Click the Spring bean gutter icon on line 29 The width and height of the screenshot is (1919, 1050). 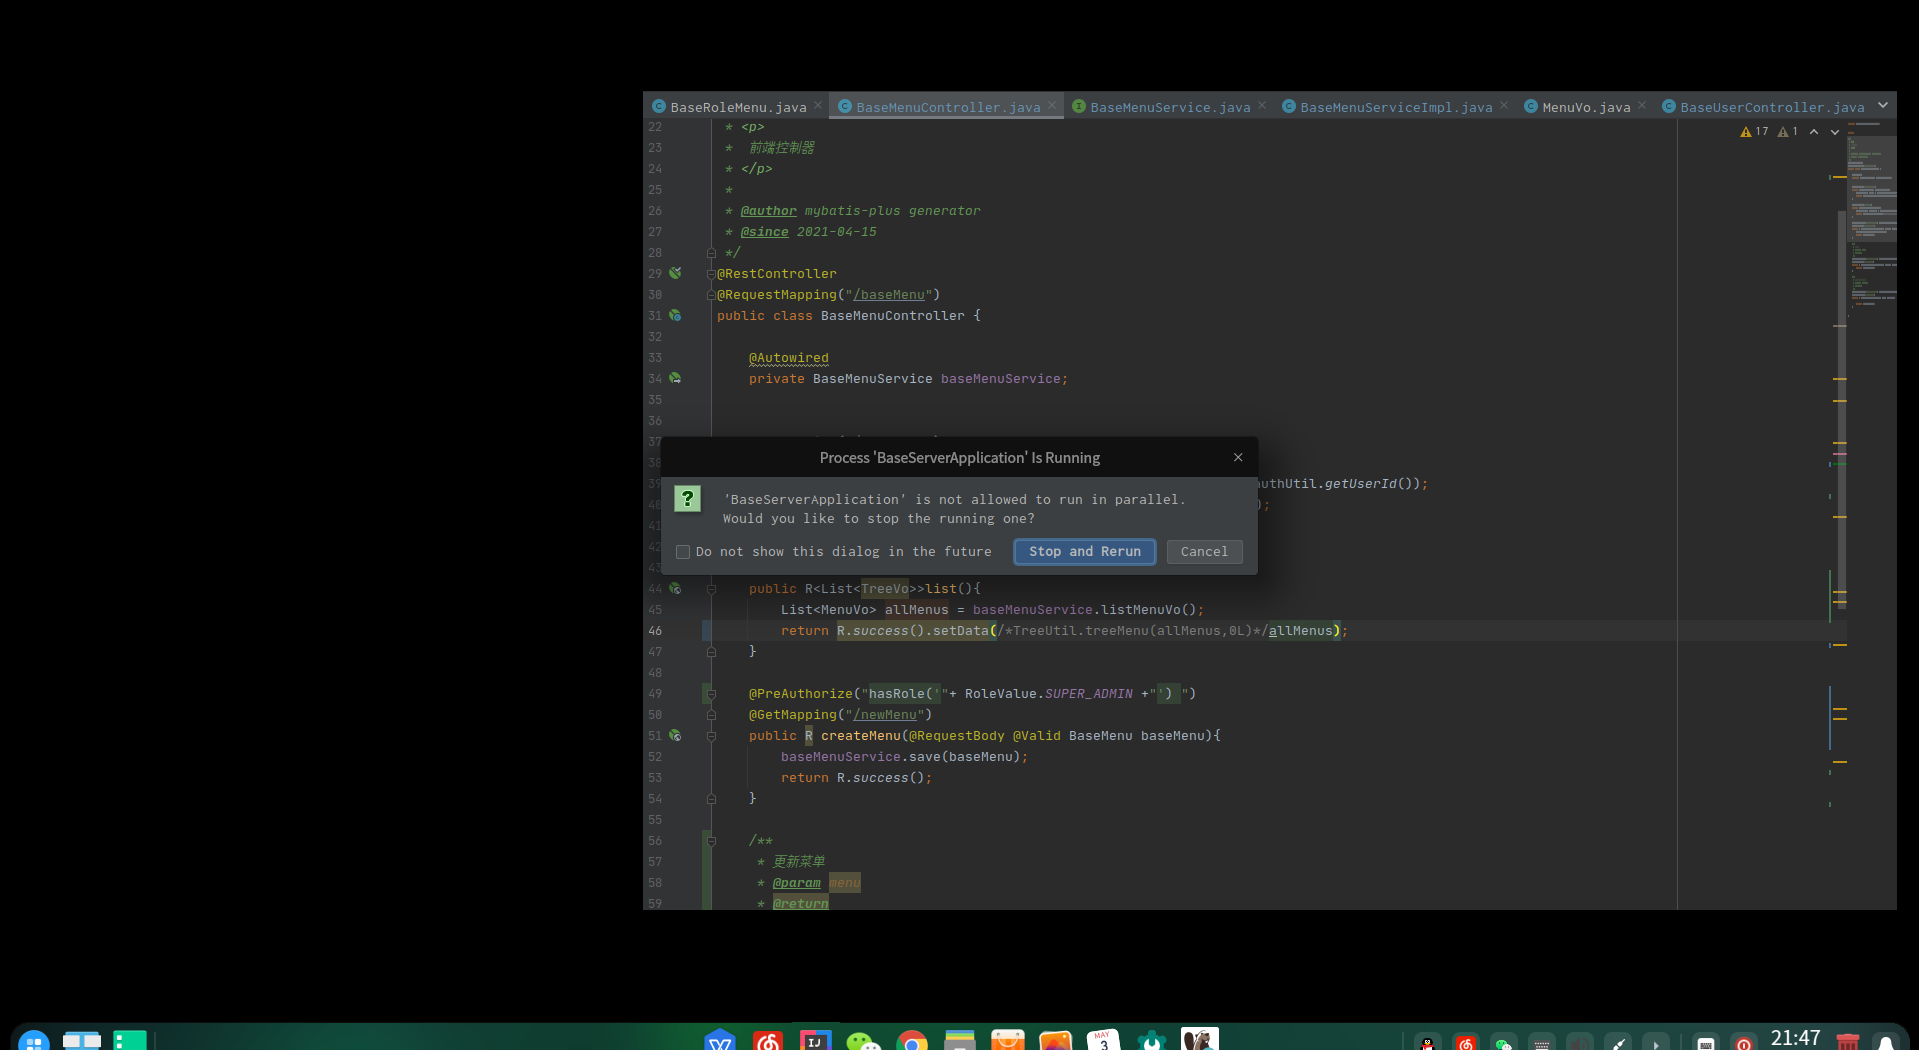(x=675, y=273)
